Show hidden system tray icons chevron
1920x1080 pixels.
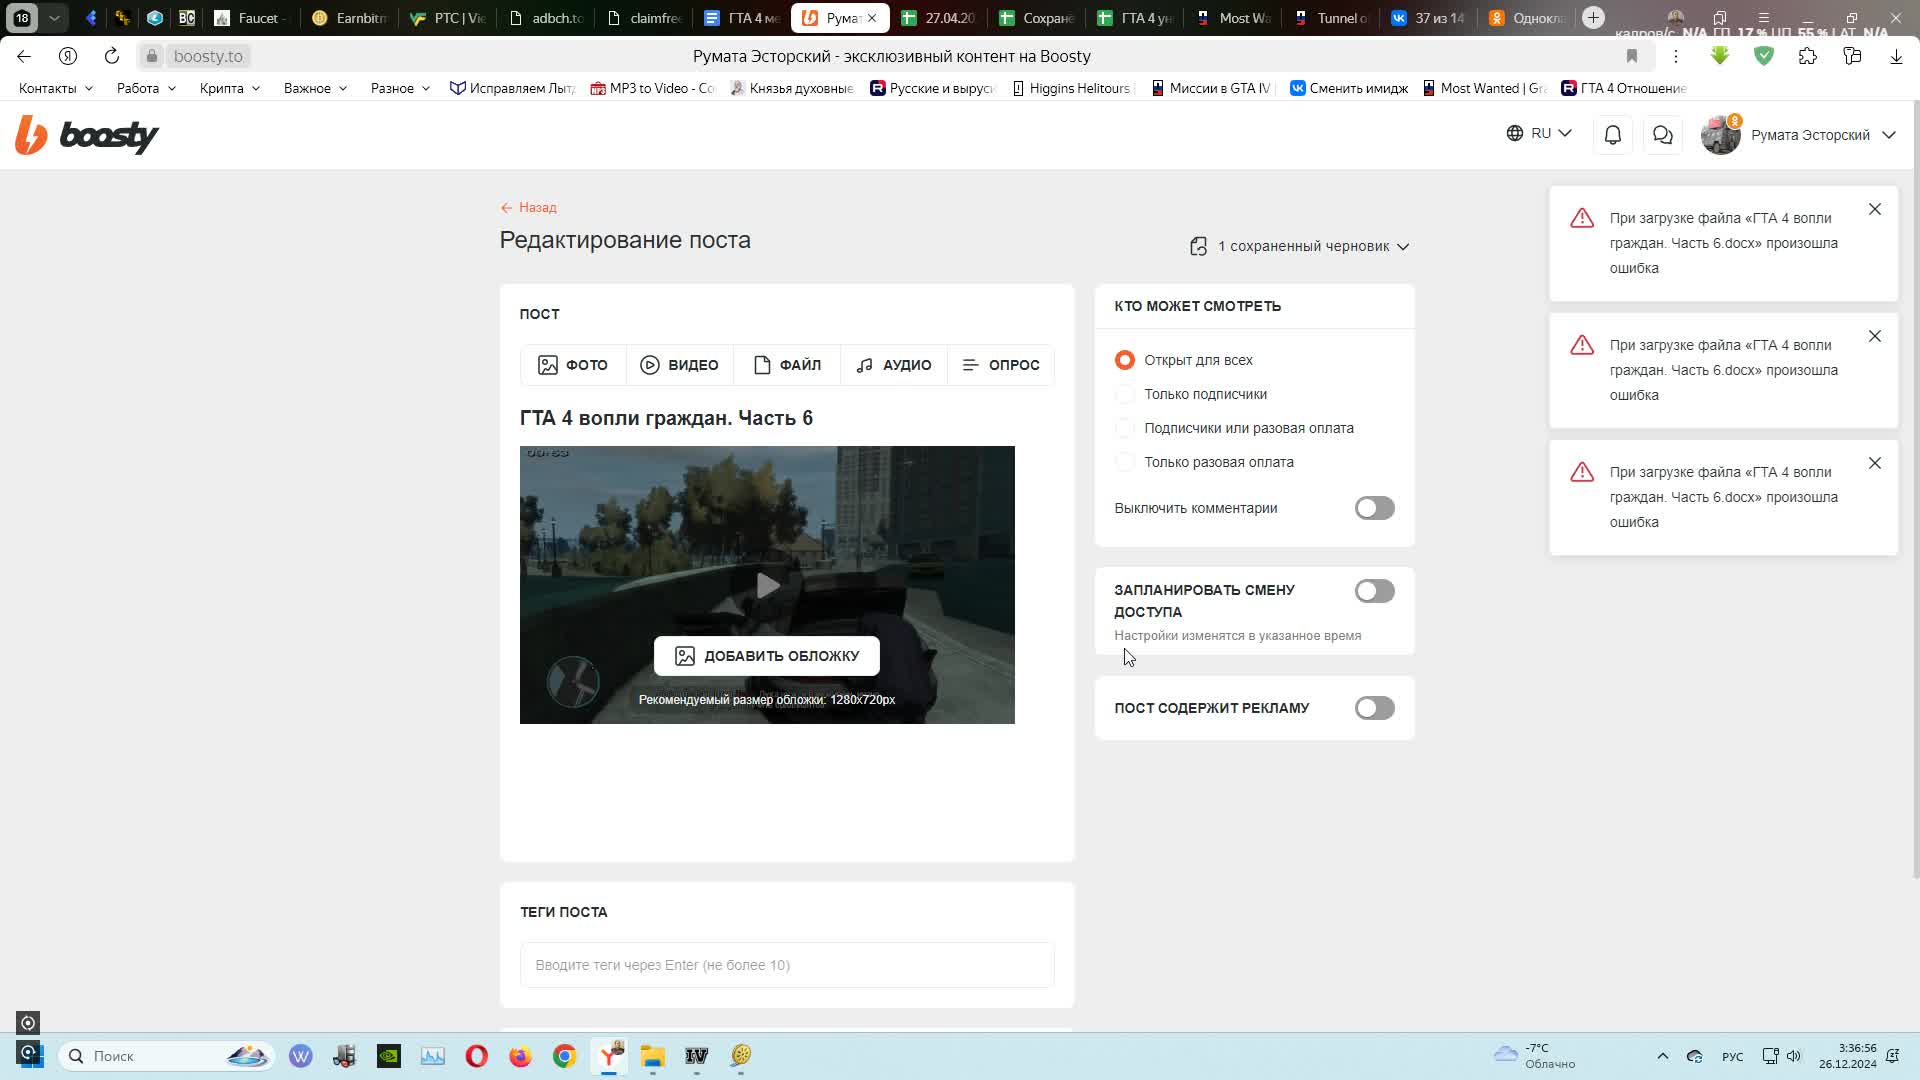(x=1662, y=1056)
